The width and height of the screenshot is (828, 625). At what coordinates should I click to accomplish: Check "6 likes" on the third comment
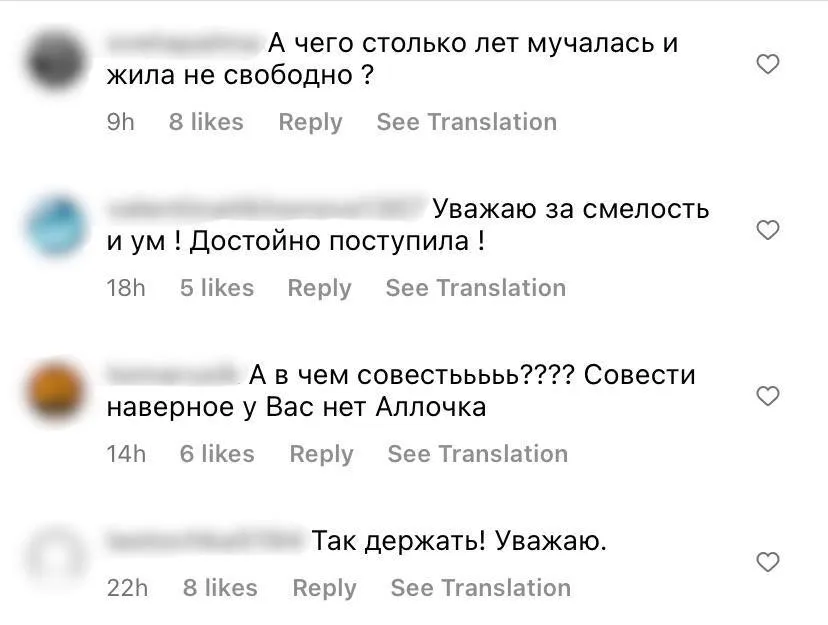tap(218, 453)
